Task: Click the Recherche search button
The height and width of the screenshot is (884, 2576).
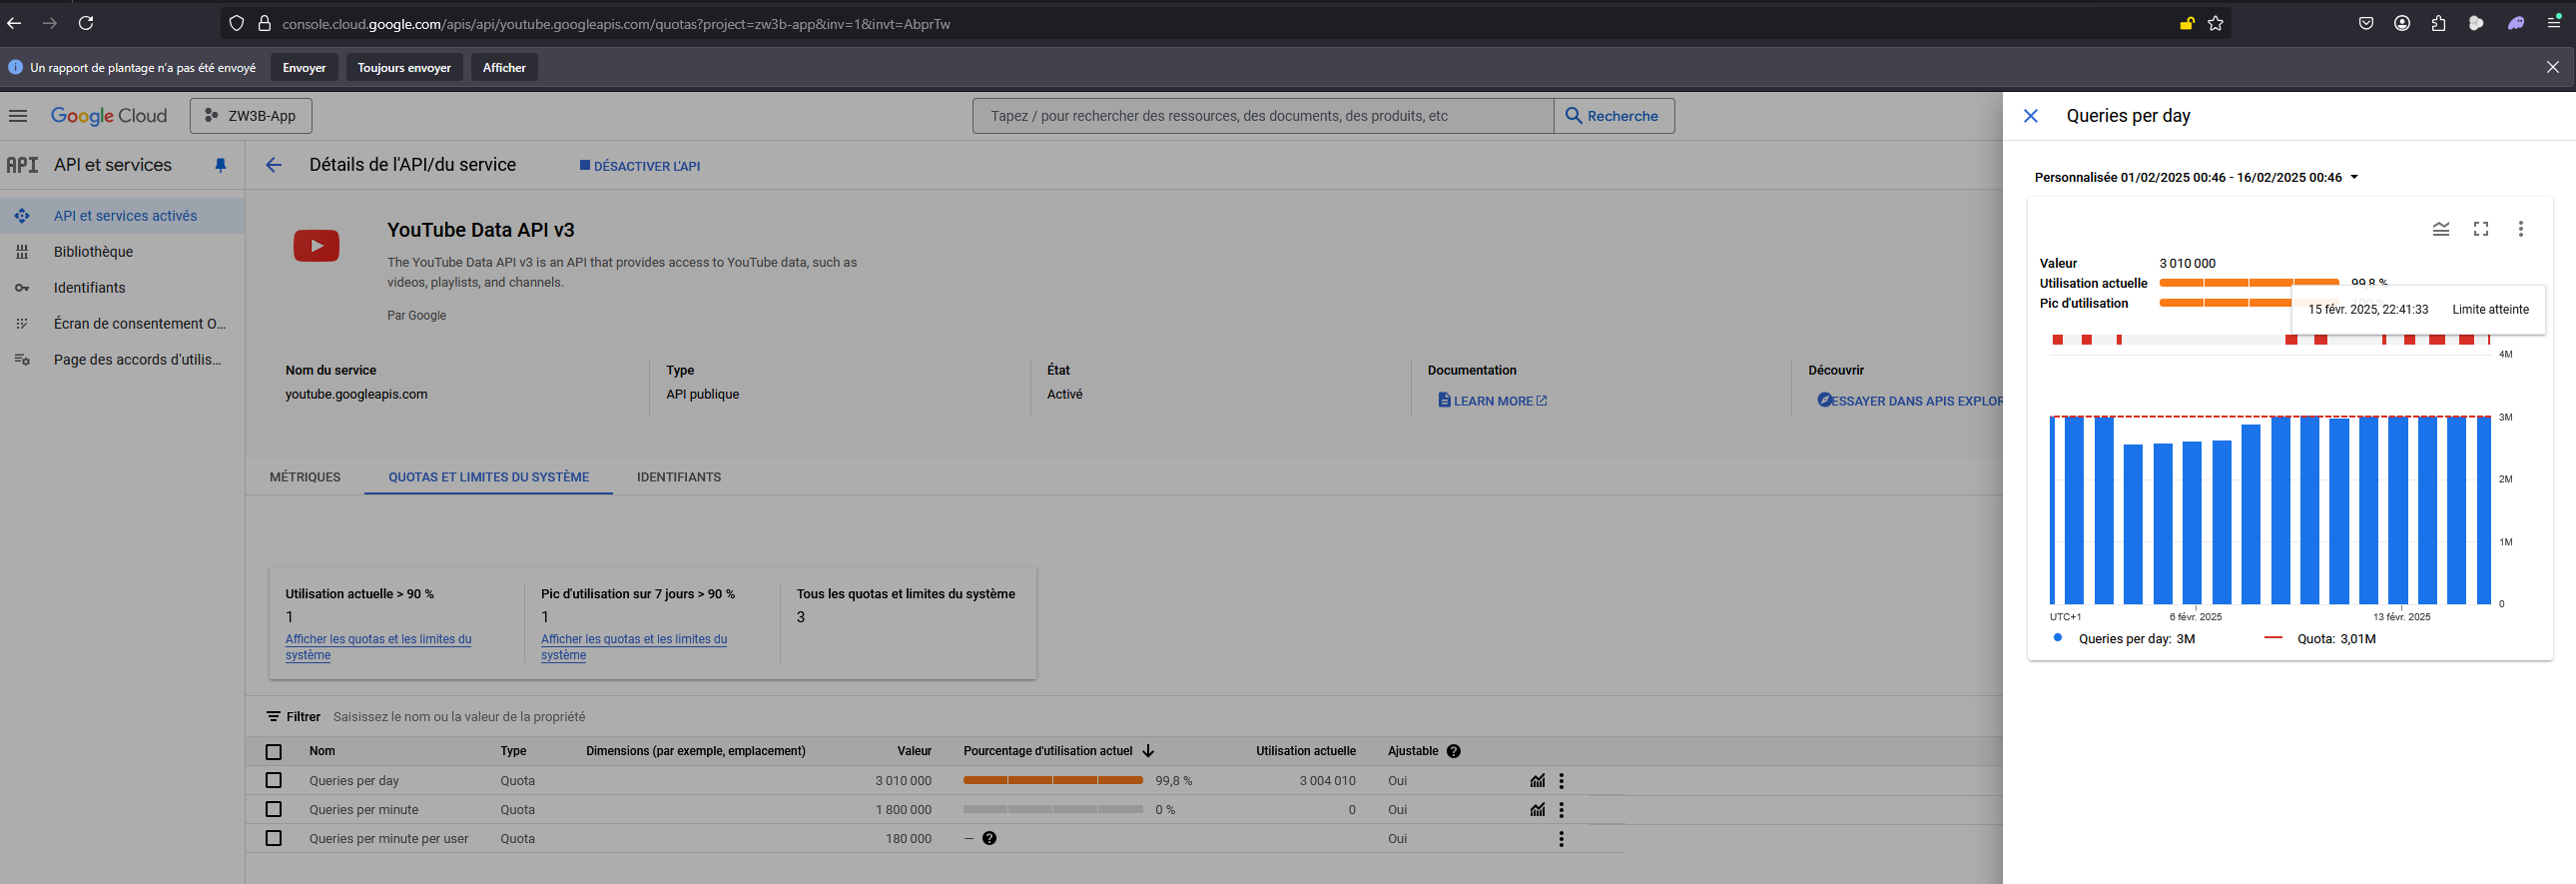Action: tap(1614, 116)
